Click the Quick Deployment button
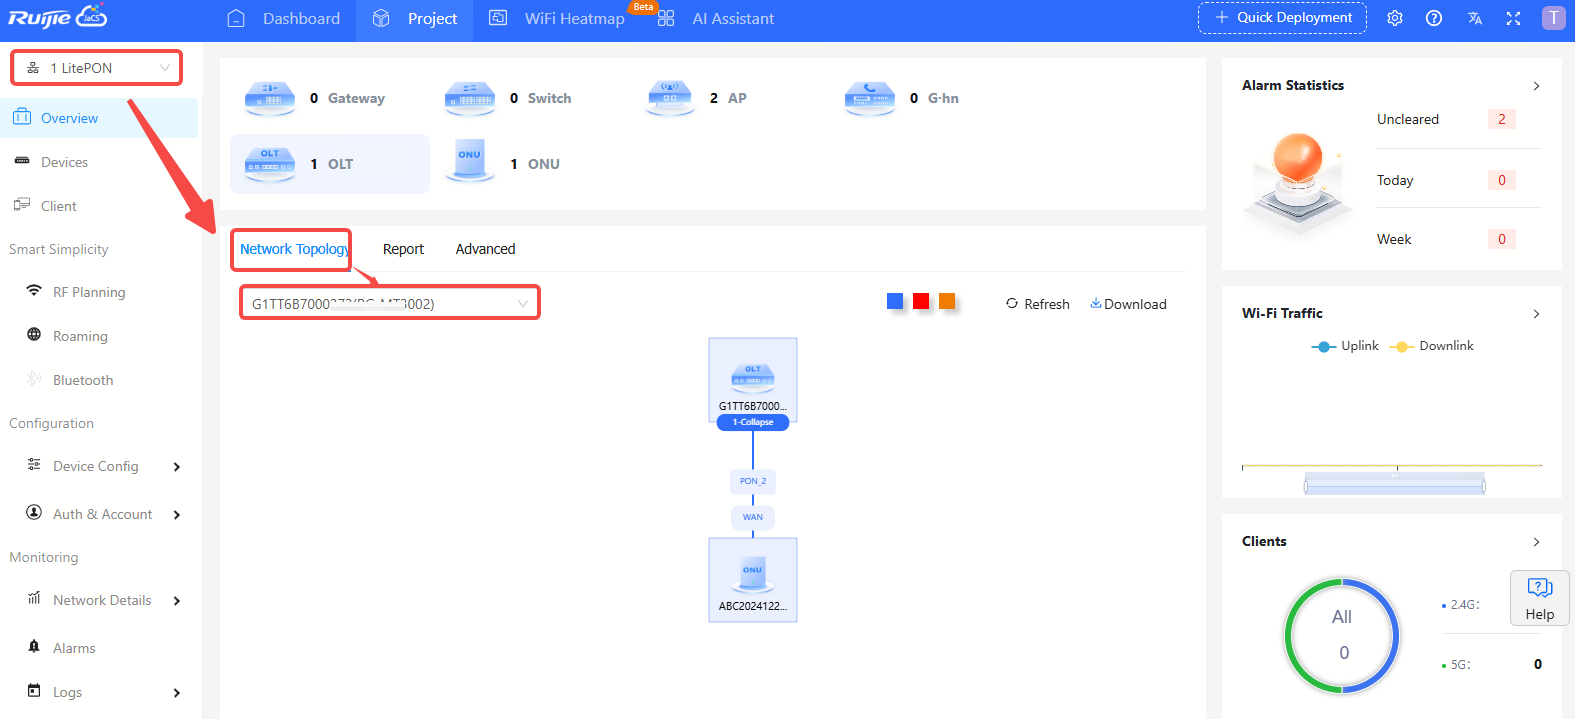This screenshot has height=719, width=1575. pos(1282,18)
